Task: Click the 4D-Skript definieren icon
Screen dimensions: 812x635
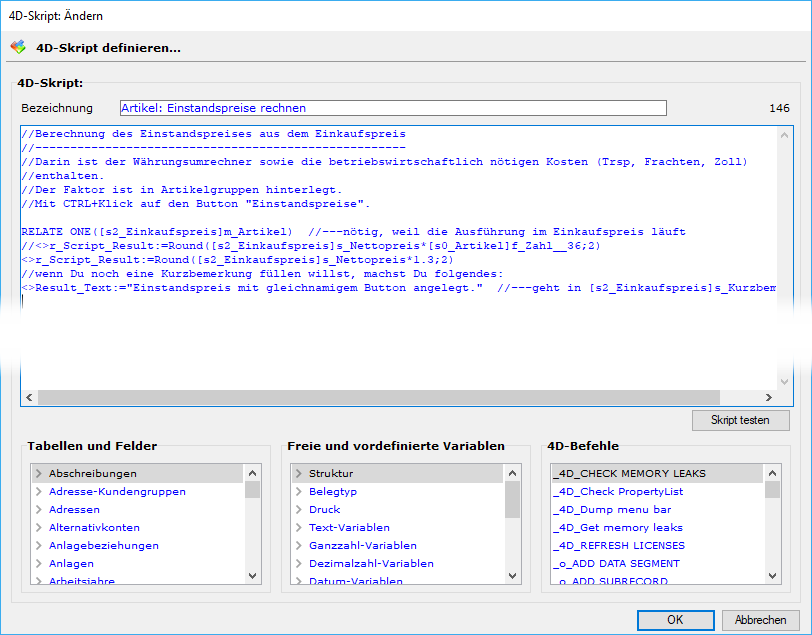Action: pyautogui.click(x=18, y=47)
